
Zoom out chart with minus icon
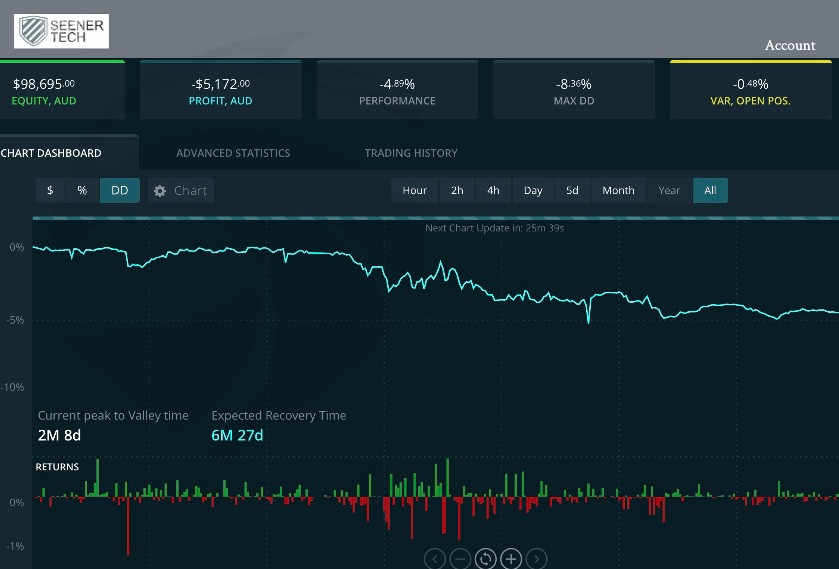460,559
